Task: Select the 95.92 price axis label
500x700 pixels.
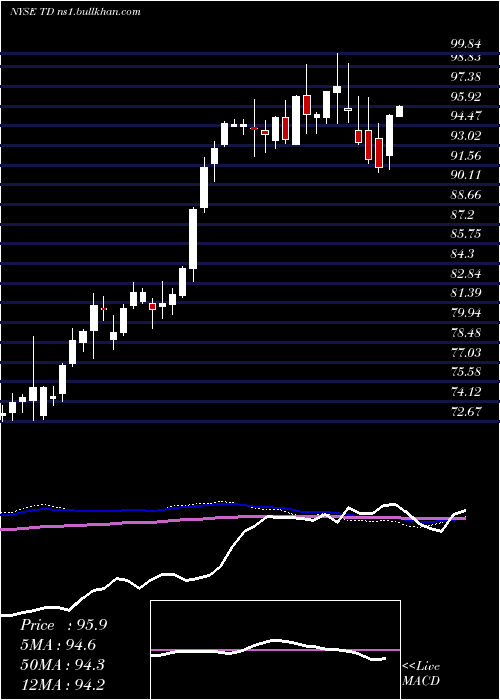Action: click(x=466, y=96)
